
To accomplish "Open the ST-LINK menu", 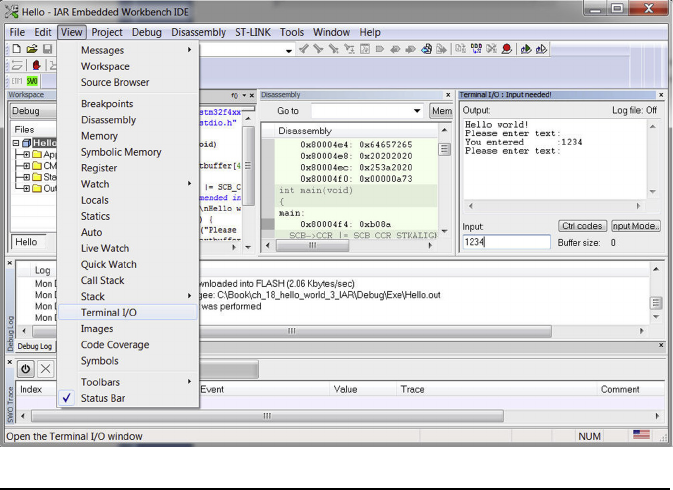I will click(253, 32).
